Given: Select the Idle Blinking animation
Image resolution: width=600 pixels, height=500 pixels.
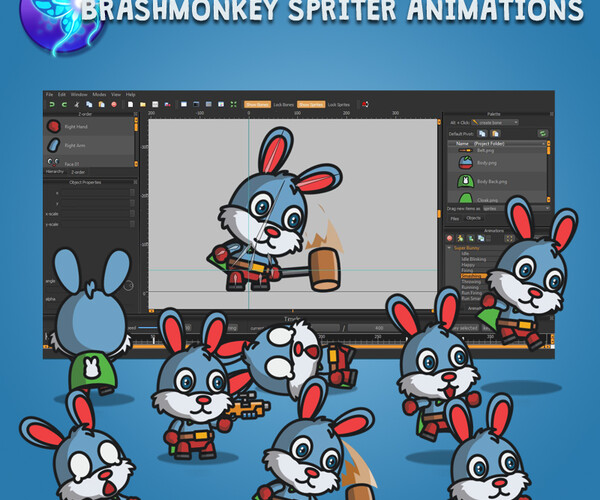Looking at the screenshot, I should point(474,259).
